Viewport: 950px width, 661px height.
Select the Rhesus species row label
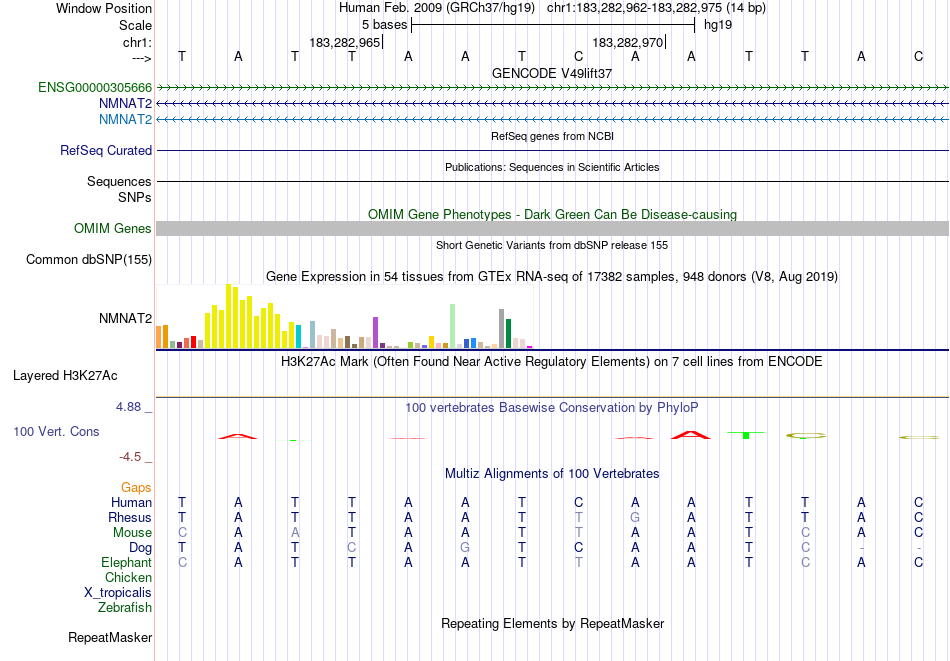coord(130,517)
